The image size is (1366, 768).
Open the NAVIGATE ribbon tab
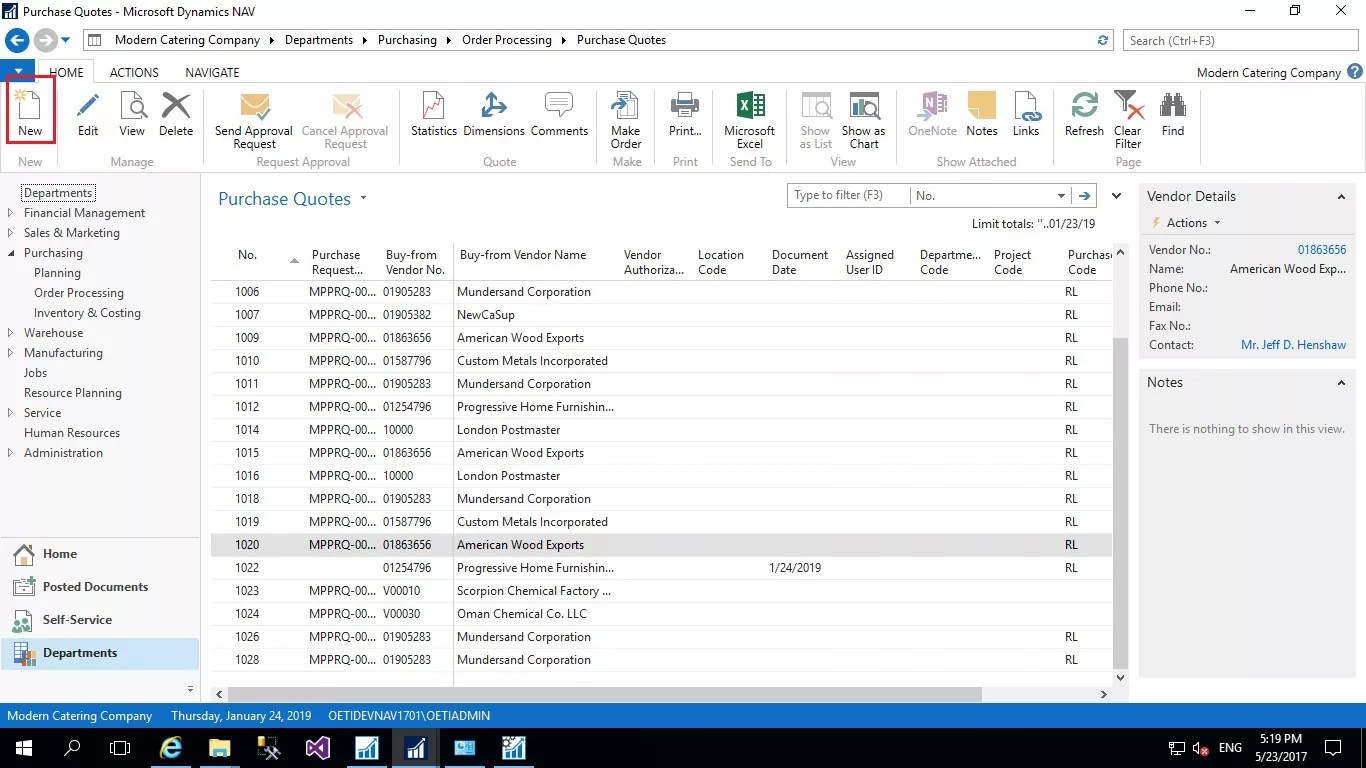211,72
